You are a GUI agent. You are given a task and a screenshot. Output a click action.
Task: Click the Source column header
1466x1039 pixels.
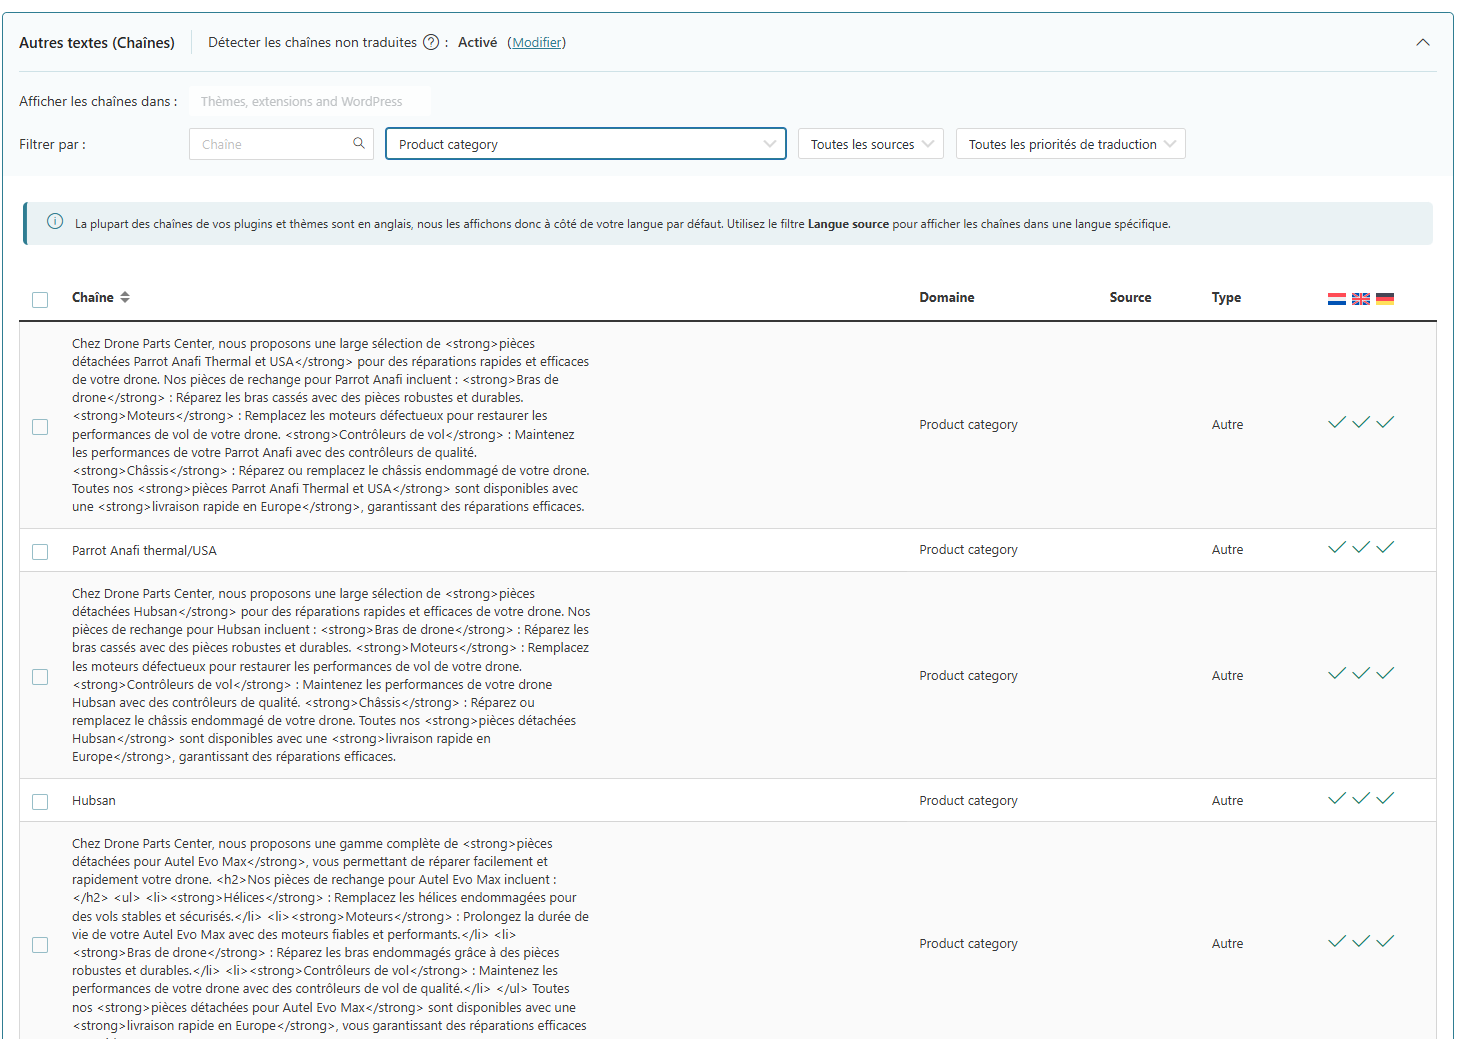(1130, 297)
